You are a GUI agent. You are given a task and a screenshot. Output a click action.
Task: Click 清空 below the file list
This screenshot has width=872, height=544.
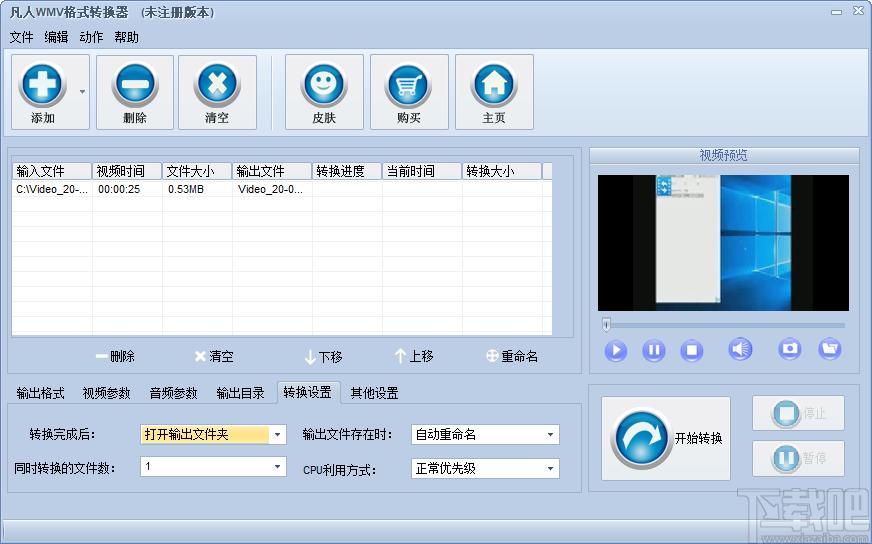coord(214,356)
